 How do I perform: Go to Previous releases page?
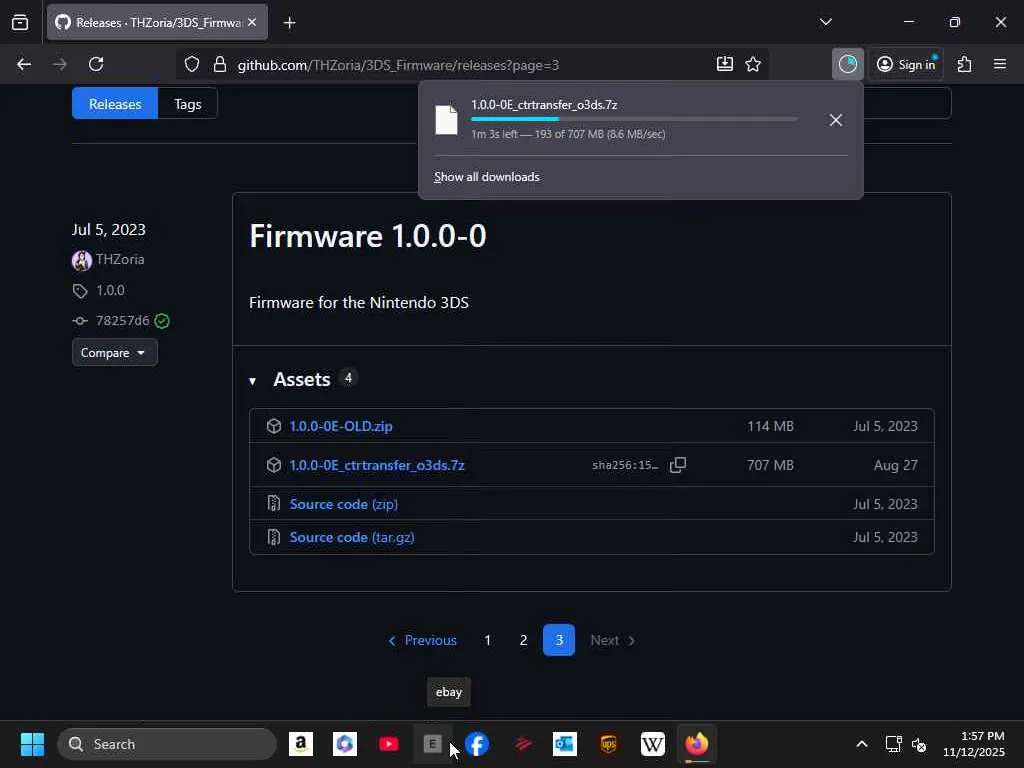(423, 641)
